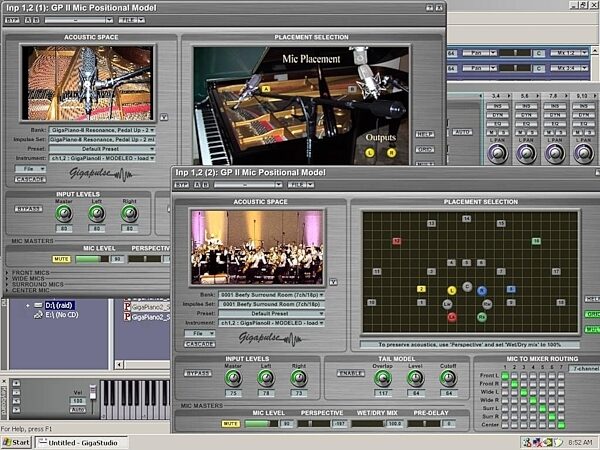Pick the red position 12 square on grid
Image resolution: width=600 pixels, height=450 pixels.
397,241
